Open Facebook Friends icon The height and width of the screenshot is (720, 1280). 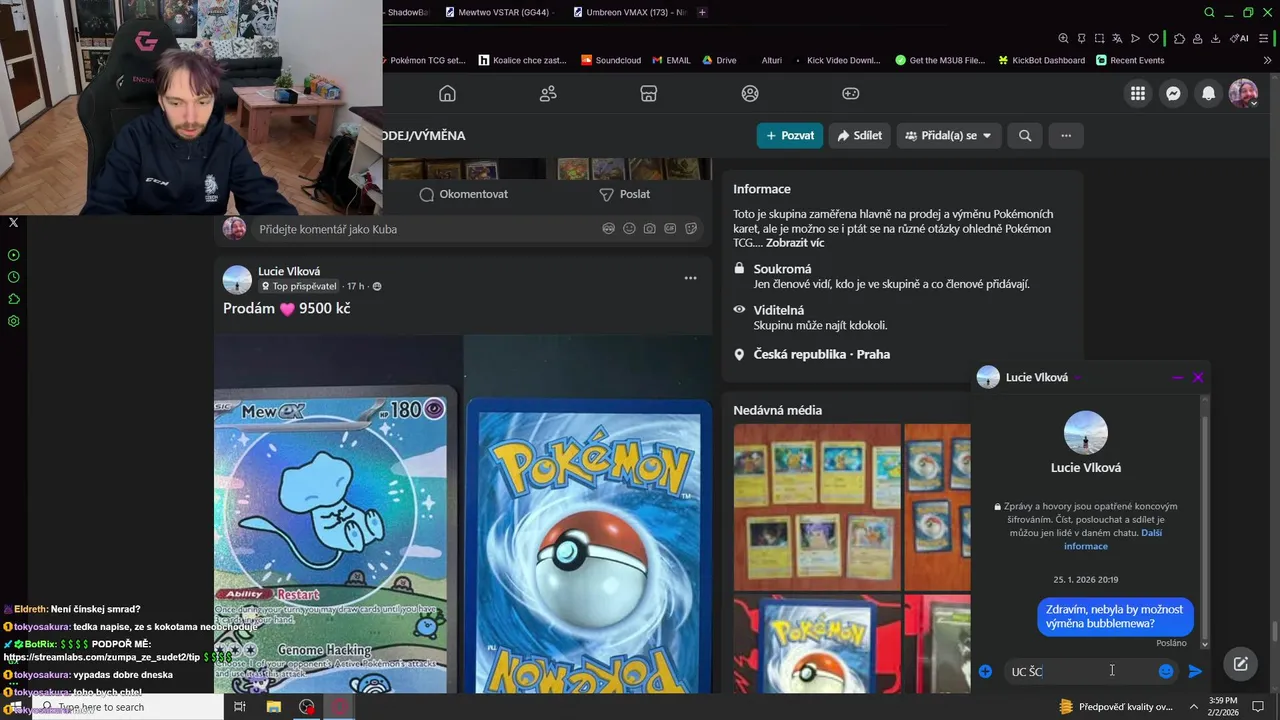click(548, 93)
